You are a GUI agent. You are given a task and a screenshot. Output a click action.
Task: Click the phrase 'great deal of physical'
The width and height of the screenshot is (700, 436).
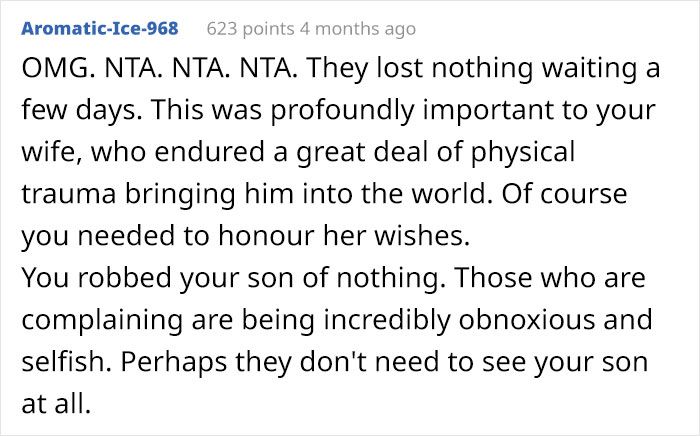pyautogui.click(x=435, y=152)
